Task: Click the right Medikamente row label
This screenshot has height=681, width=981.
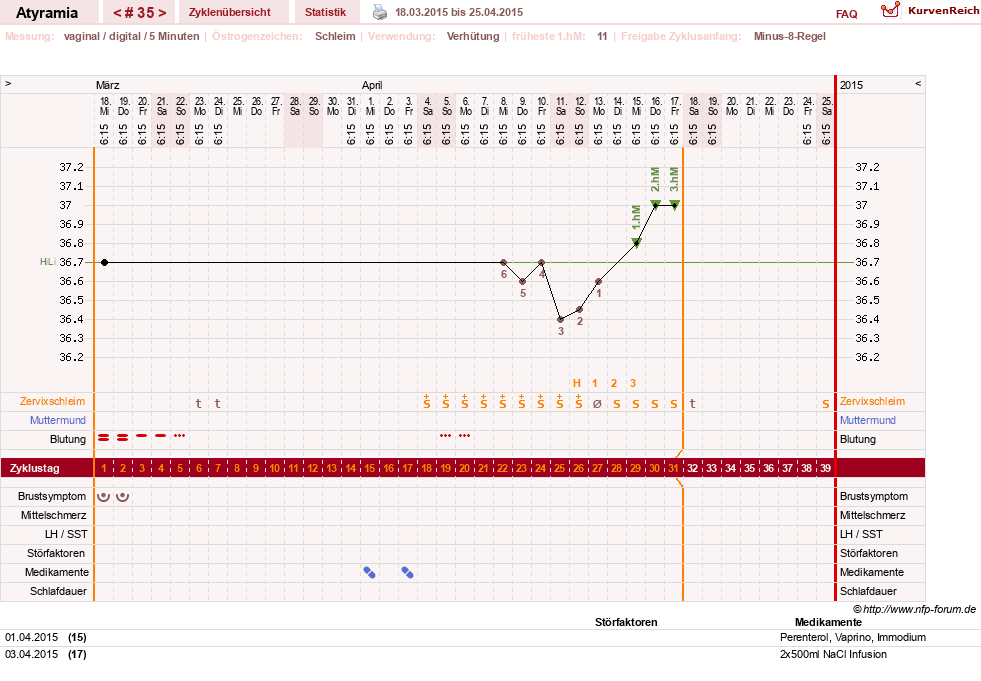Action: click(872, 572)
